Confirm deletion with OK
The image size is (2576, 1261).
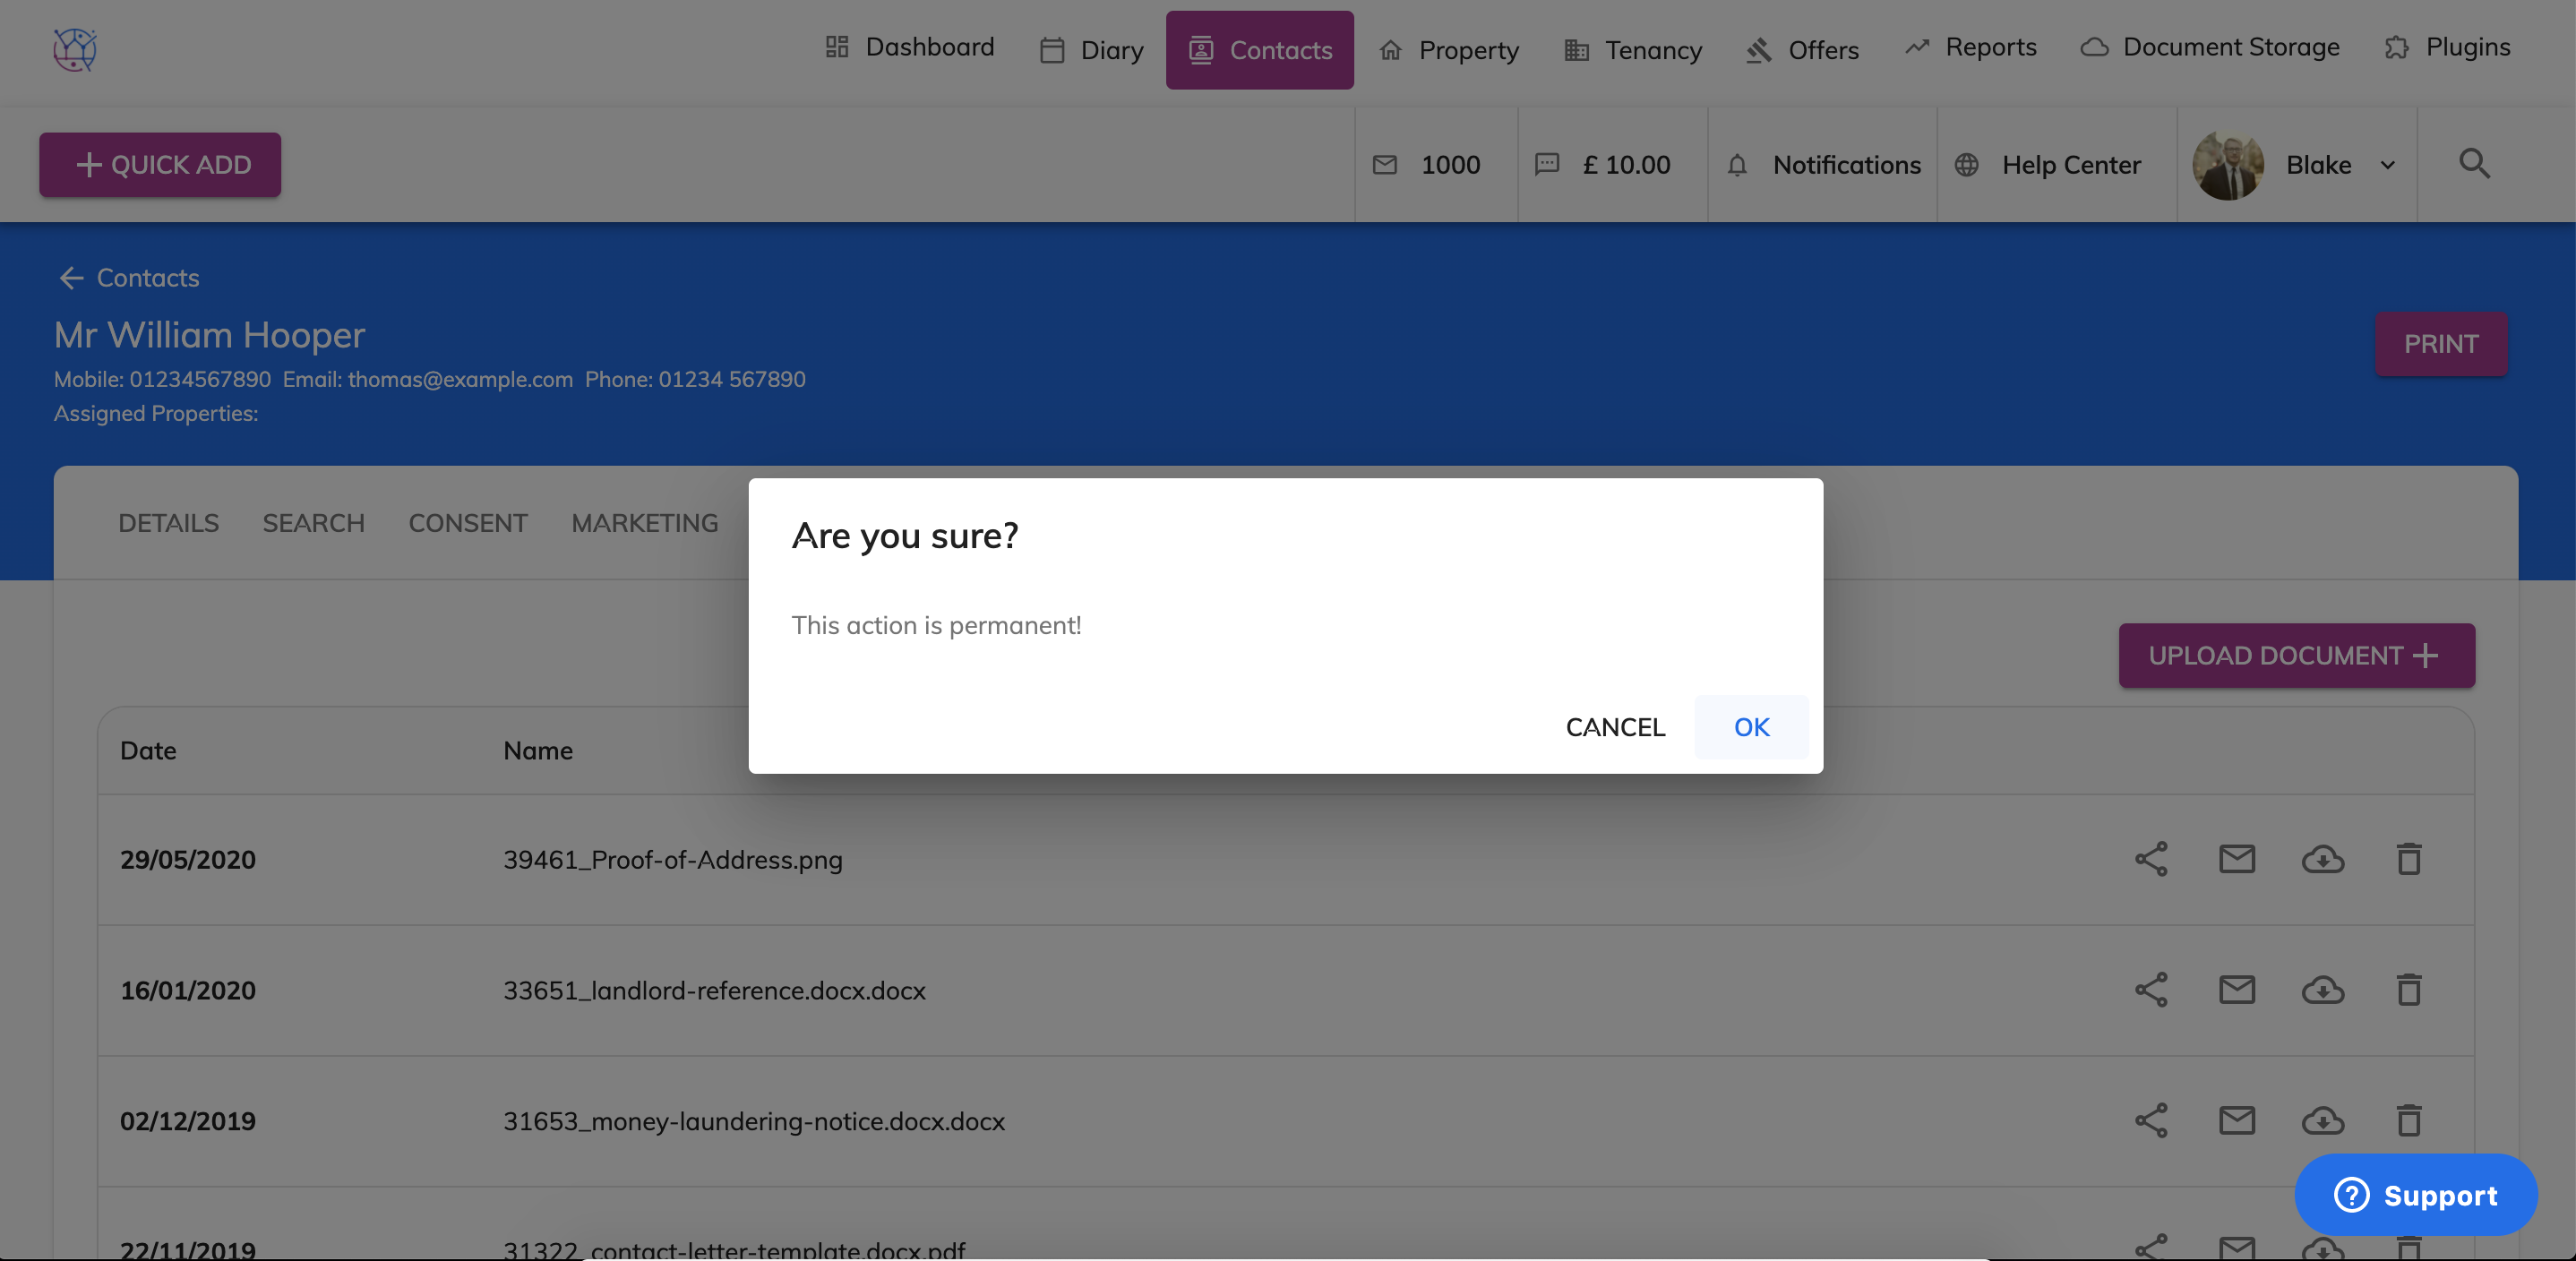pos(1751,727)
